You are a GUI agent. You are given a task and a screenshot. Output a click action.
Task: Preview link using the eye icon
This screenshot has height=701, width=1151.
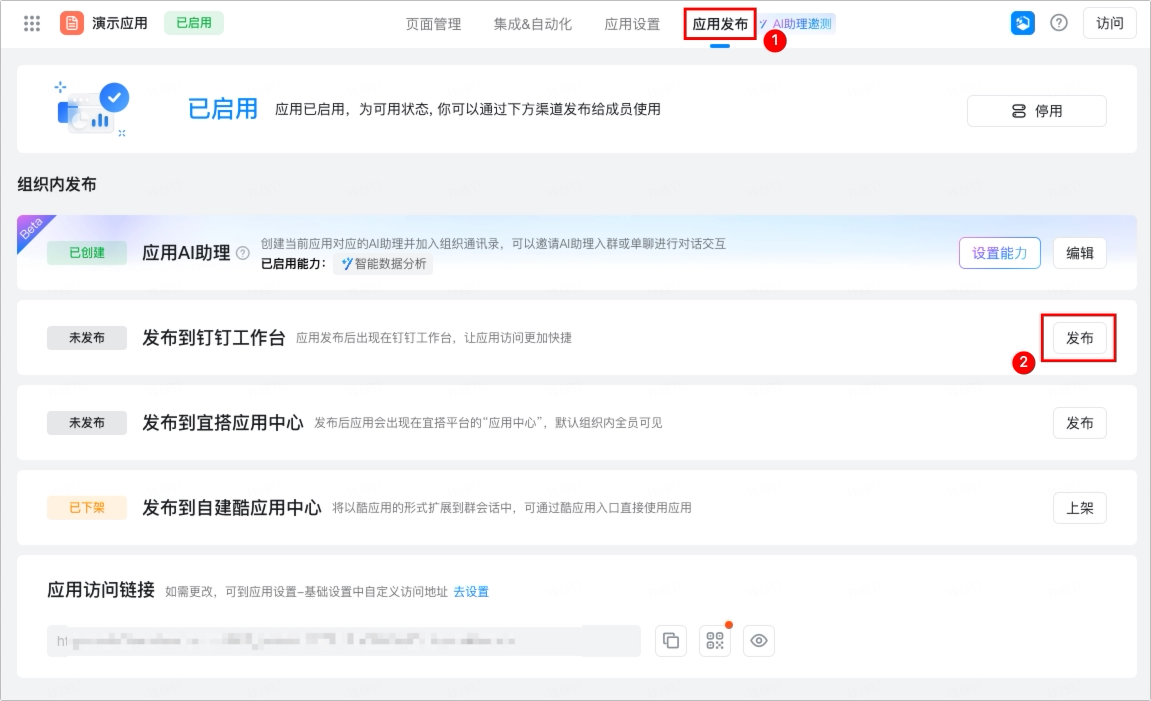click(x=759, y=641)
